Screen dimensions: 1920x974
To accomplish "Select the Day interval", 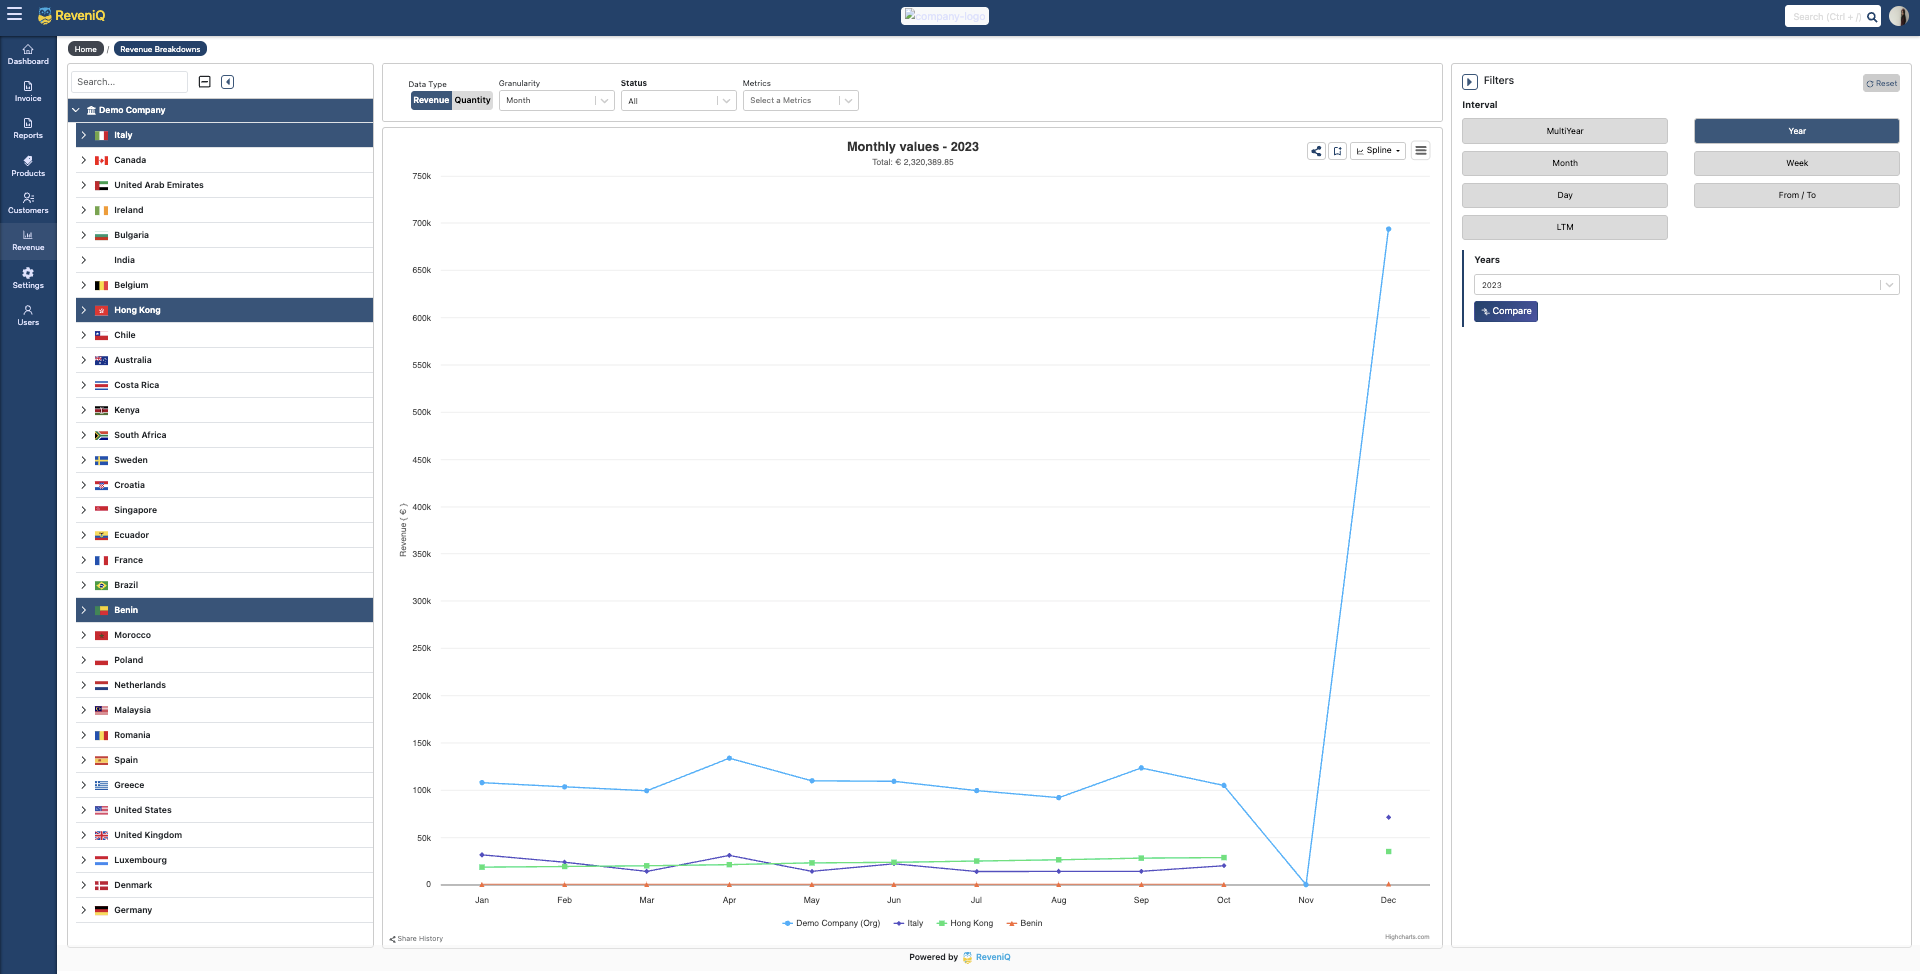I will pyautogui.click(x=1565, y=195).
